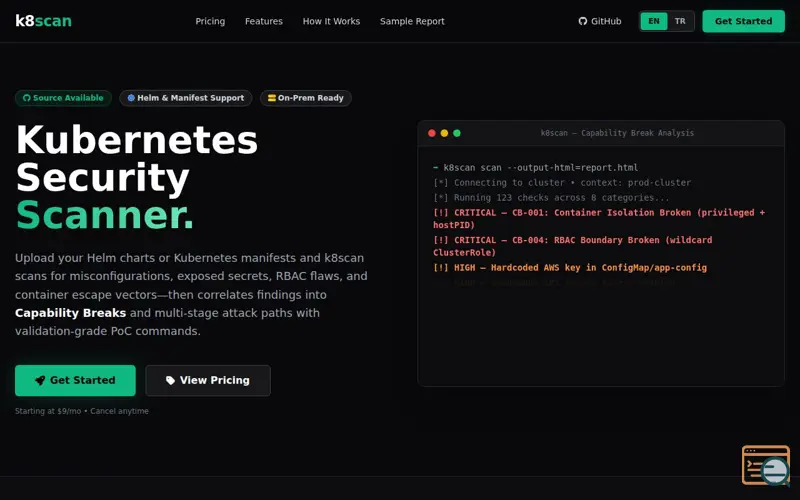800x500 pixels.
Task: Click the red dot in terminal window
Action: coord(432,133)
